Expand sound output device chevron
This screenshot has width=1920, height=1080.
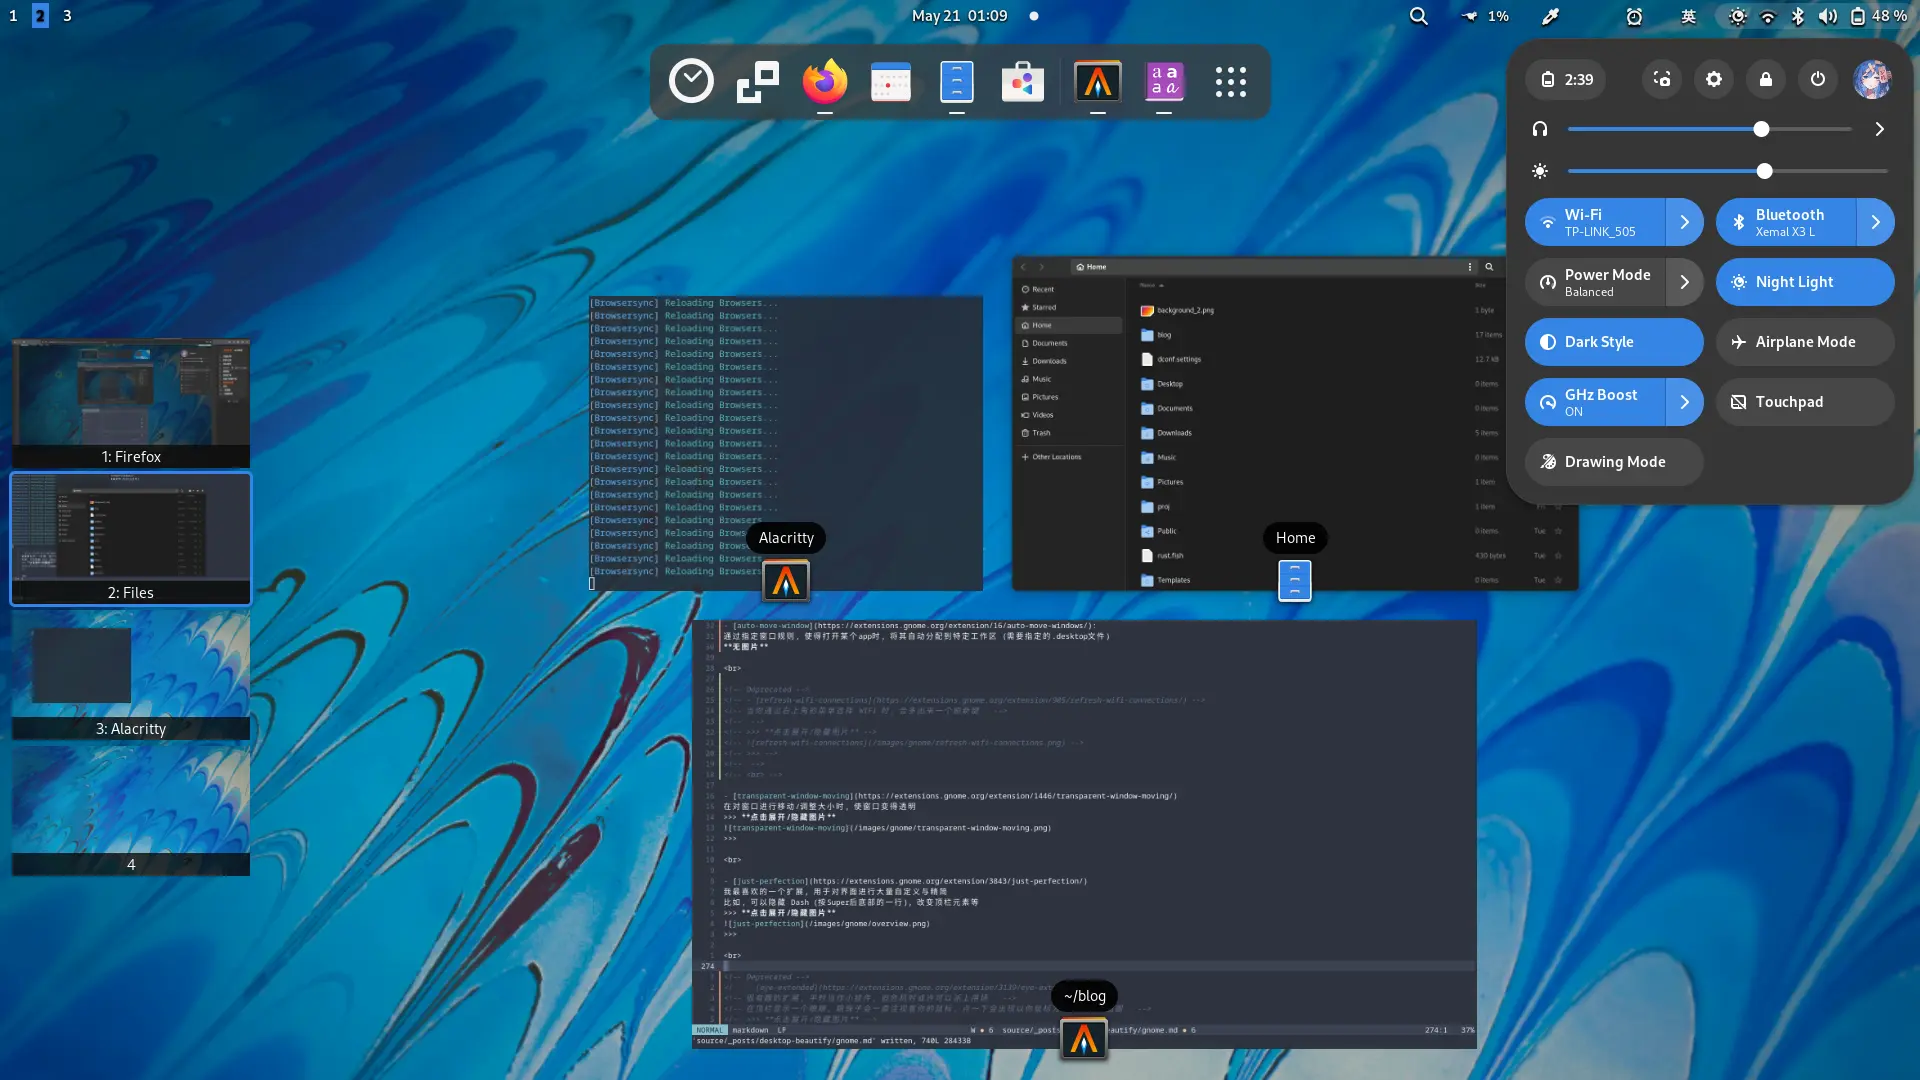[1880, 129]
